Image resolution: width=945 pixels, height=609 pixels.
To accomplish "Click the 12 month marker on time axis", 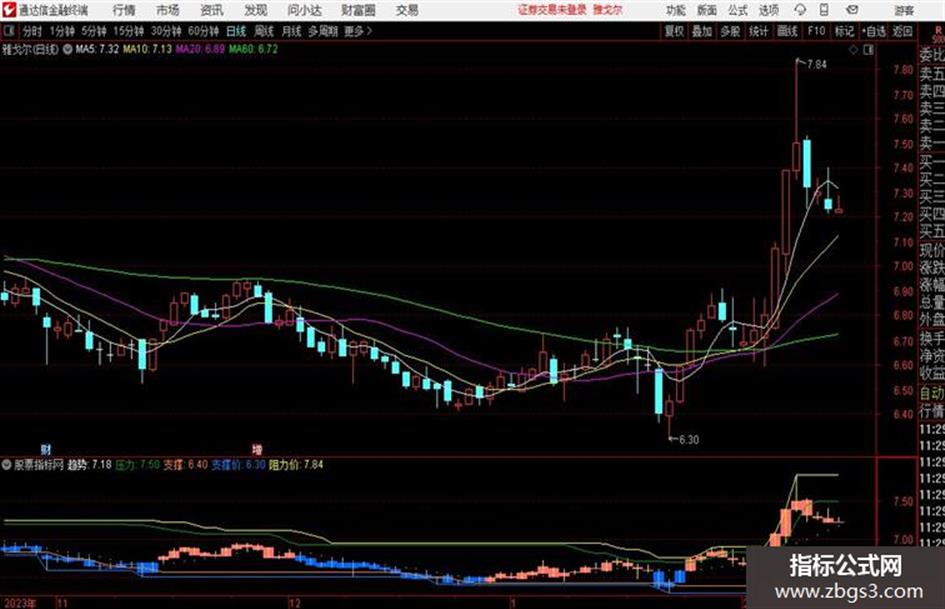I will tap(294, 603).
